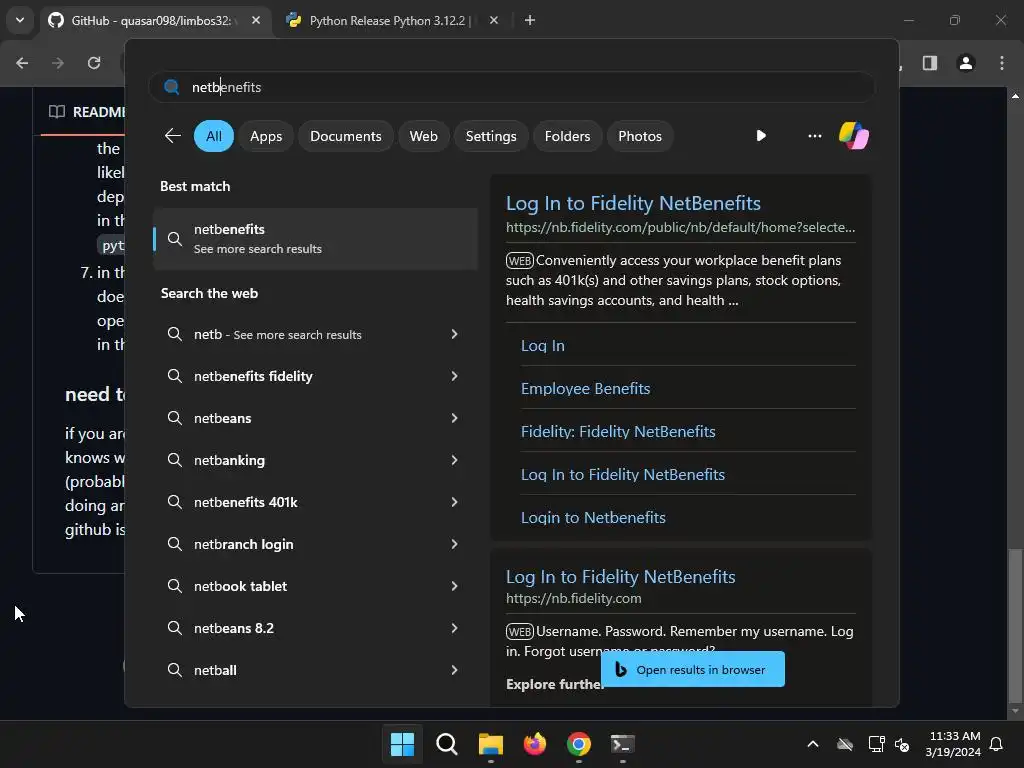This screenshot has height=768, width=1024.
Task: Reload the page in Chrome
Action: 94,63
